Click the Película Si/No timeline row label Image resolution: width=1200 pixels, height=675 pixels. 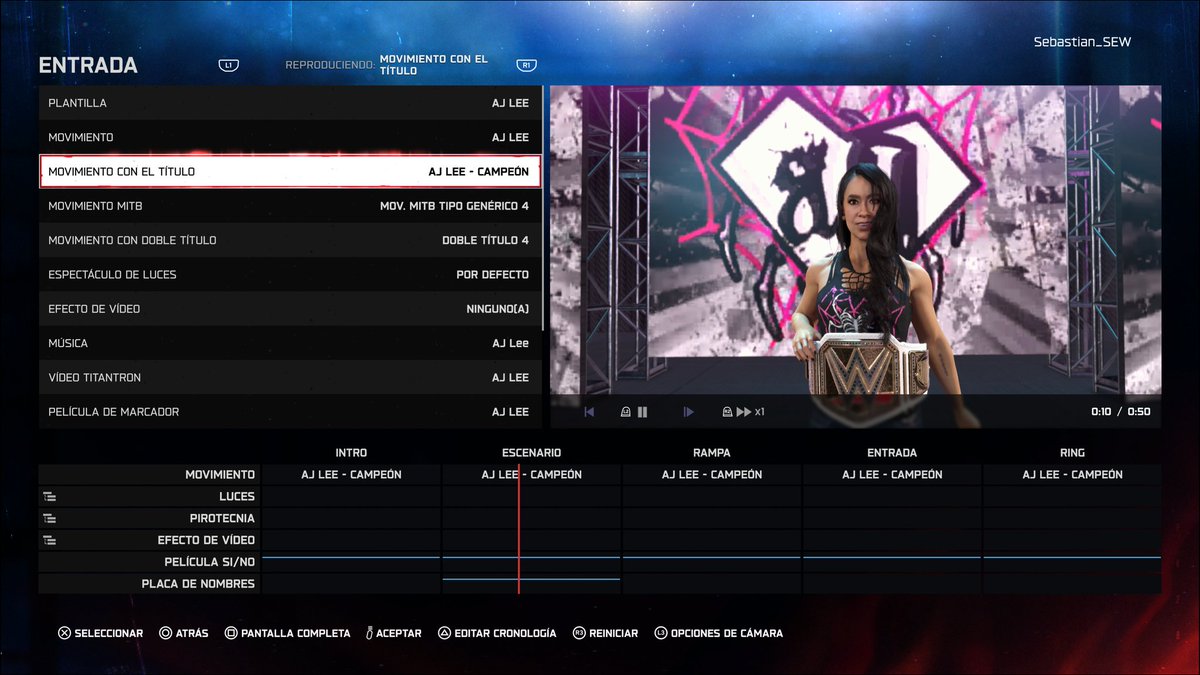[209, 562]
